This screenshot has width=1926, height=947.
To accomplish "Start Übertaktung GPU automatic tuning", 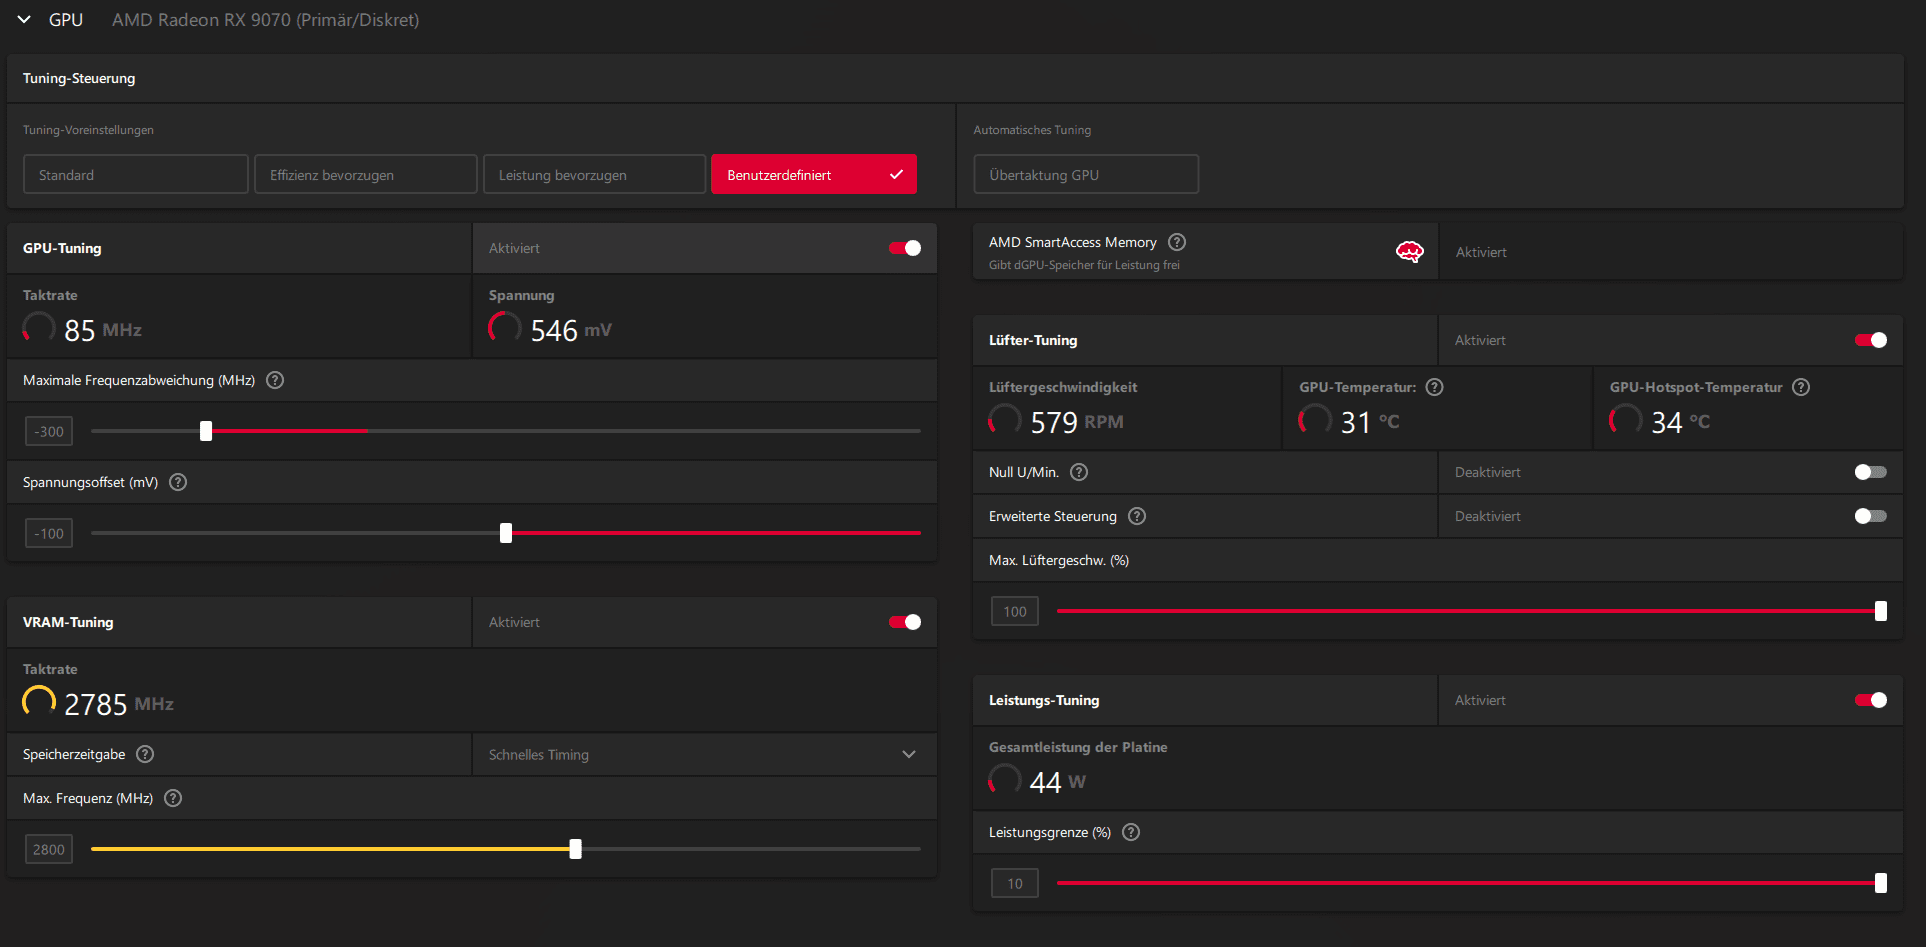I will coord(1086,174).
